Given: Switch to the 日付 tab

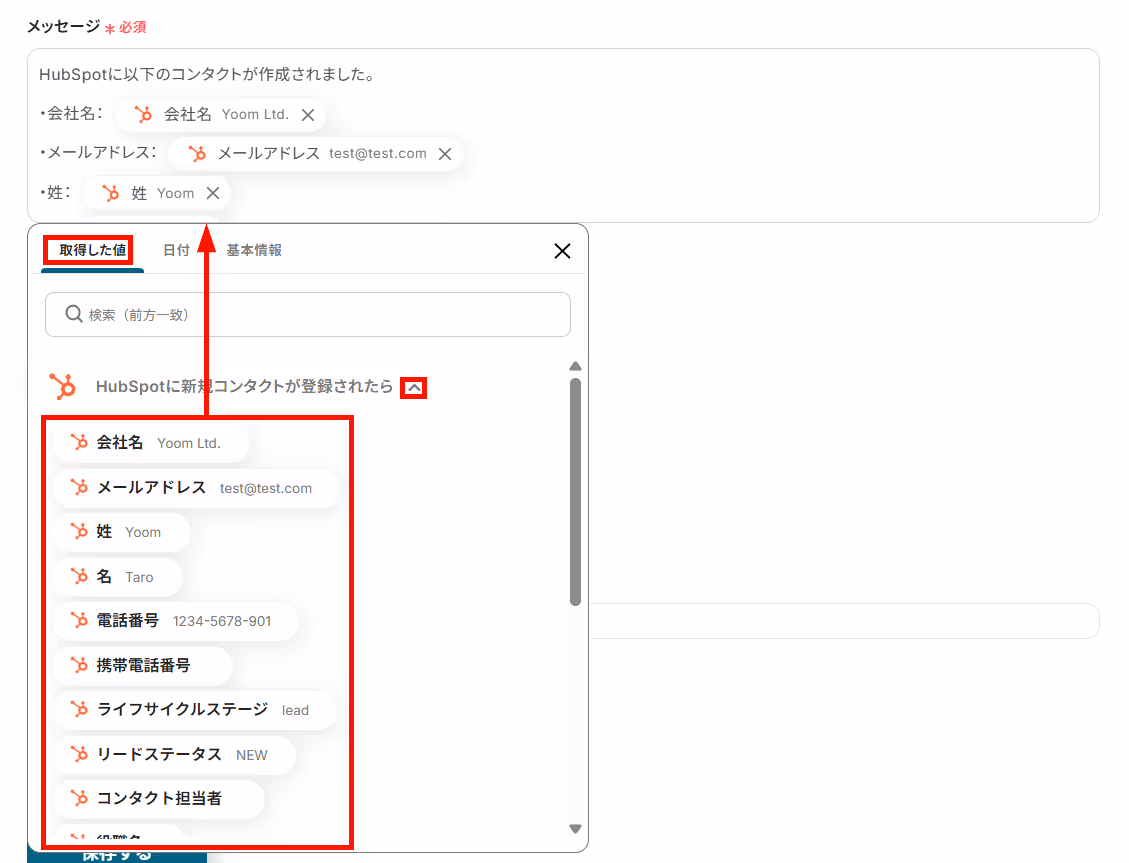Looking at the screenshot, I should [176, 250].
